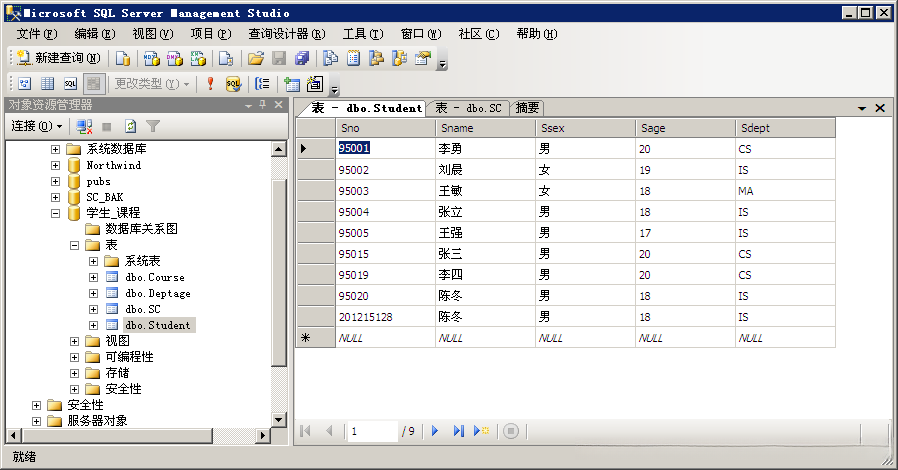
Task: Toggle the Results pane
Action: click(x=93, y=84)
